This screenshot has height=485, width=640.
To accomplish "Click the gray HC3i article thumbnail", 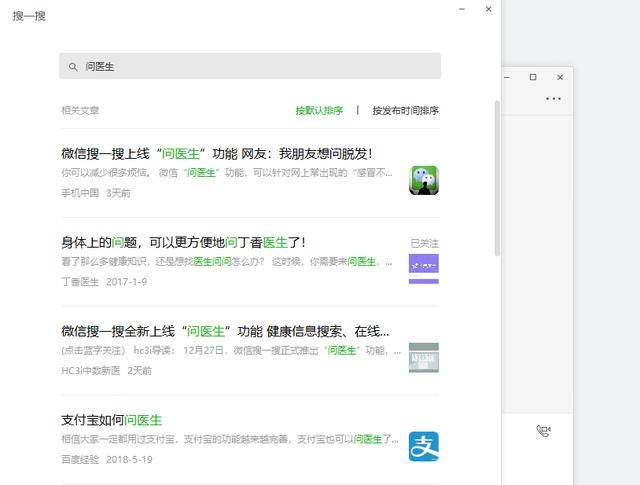I will click(423, 358).
